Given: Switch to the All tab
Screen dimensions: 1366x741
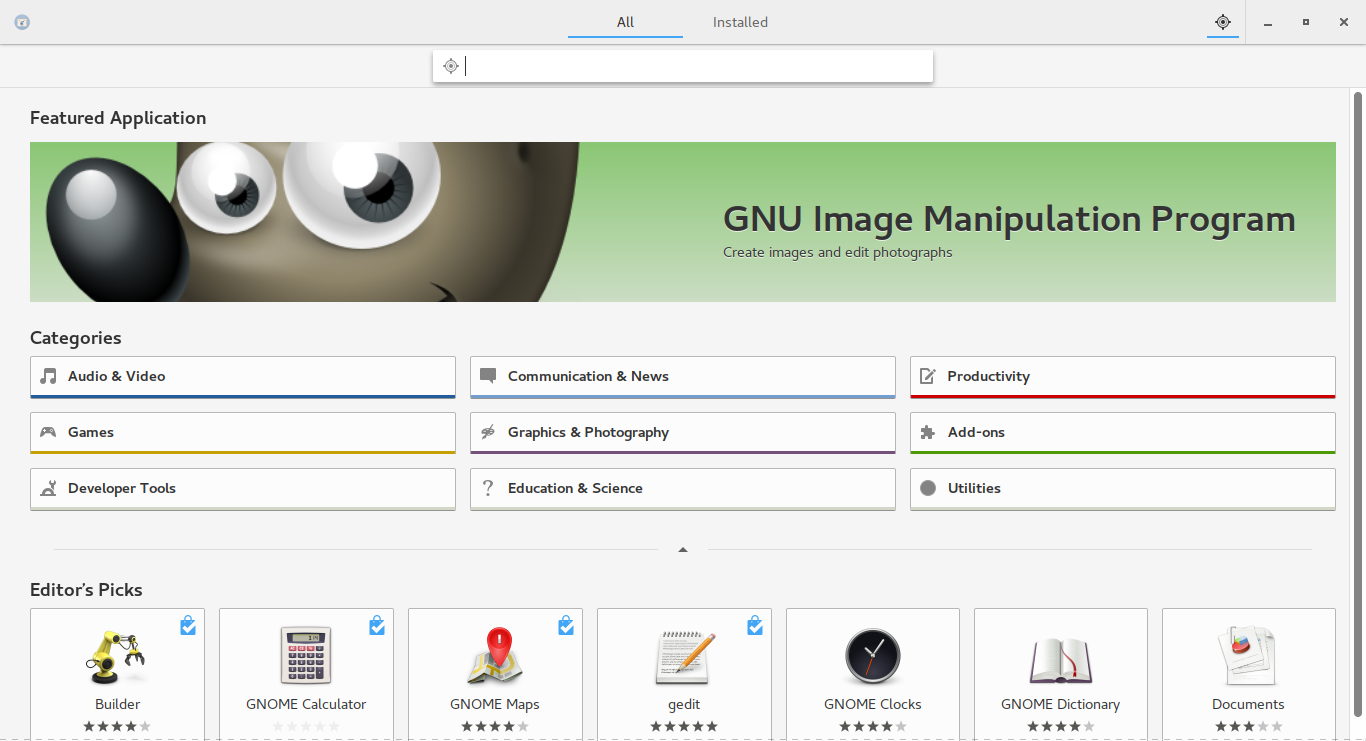Looking at the screenshot, I should tap(625, 22).
